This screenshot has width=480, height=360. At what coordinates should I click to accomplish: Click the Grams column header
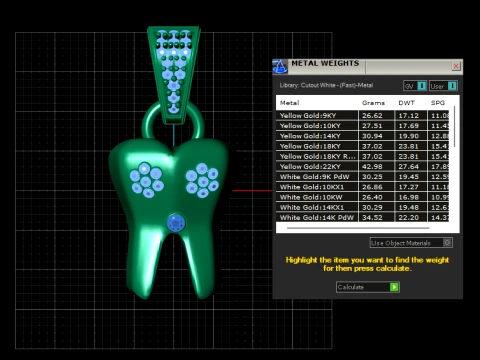(x=373, y=103)
